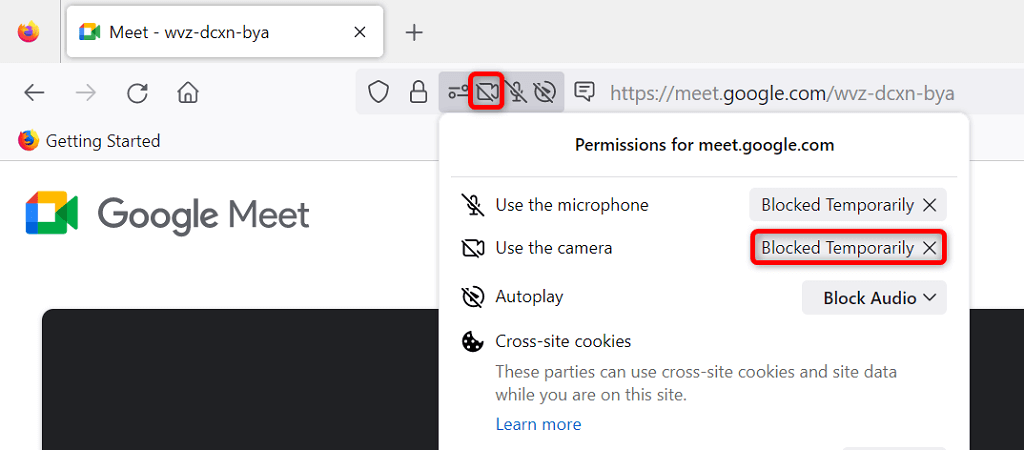Viewport: 1024px width, 450px height.
Task: Open the site permissions icon in address bar
Action: [x=458, y=92]
